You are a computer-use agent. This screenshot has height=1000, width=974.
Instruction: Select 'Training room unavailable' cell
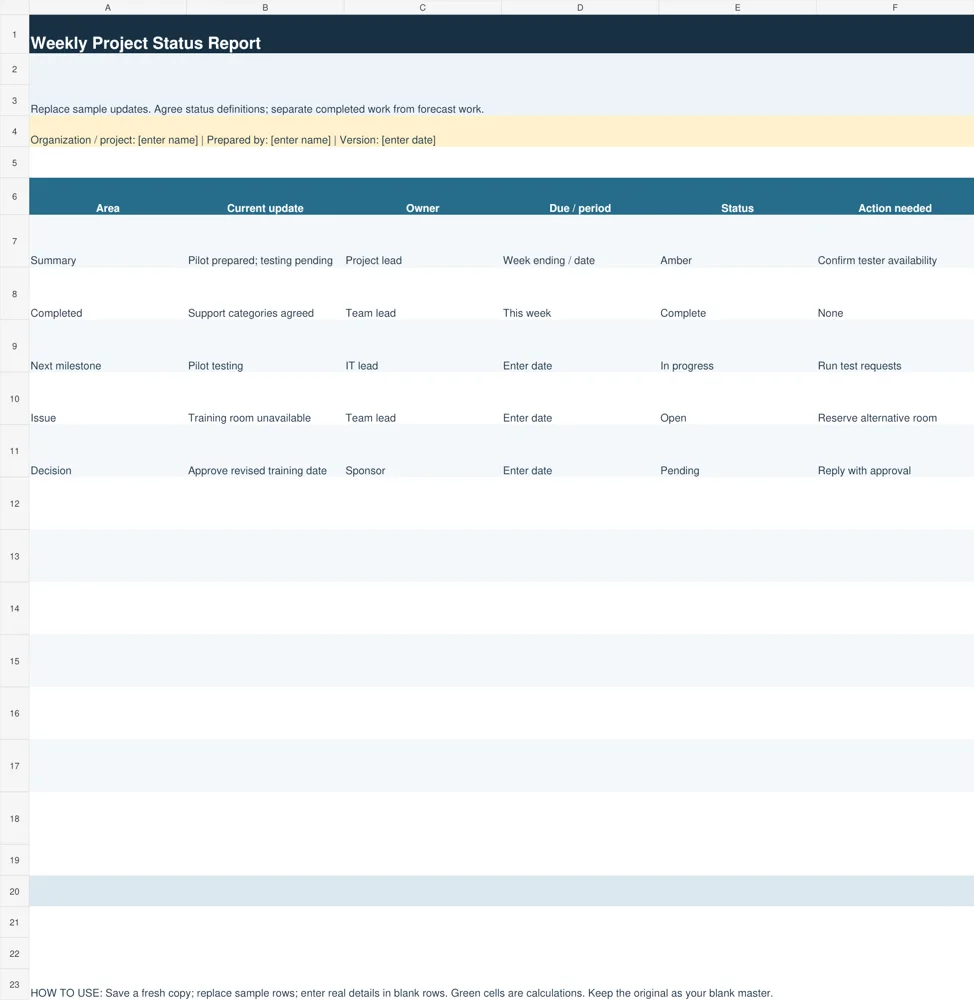[x=265, y=399]
